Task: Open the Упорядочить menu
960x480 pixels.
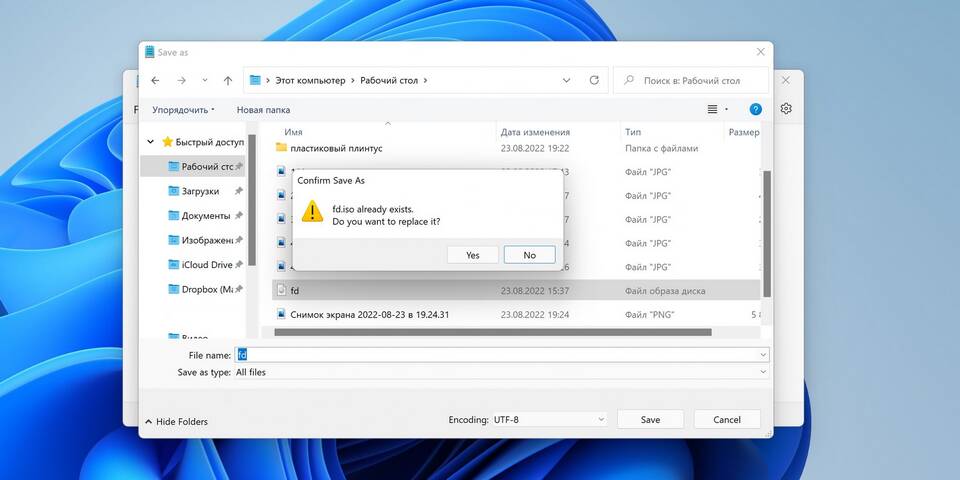Action: 183,110
